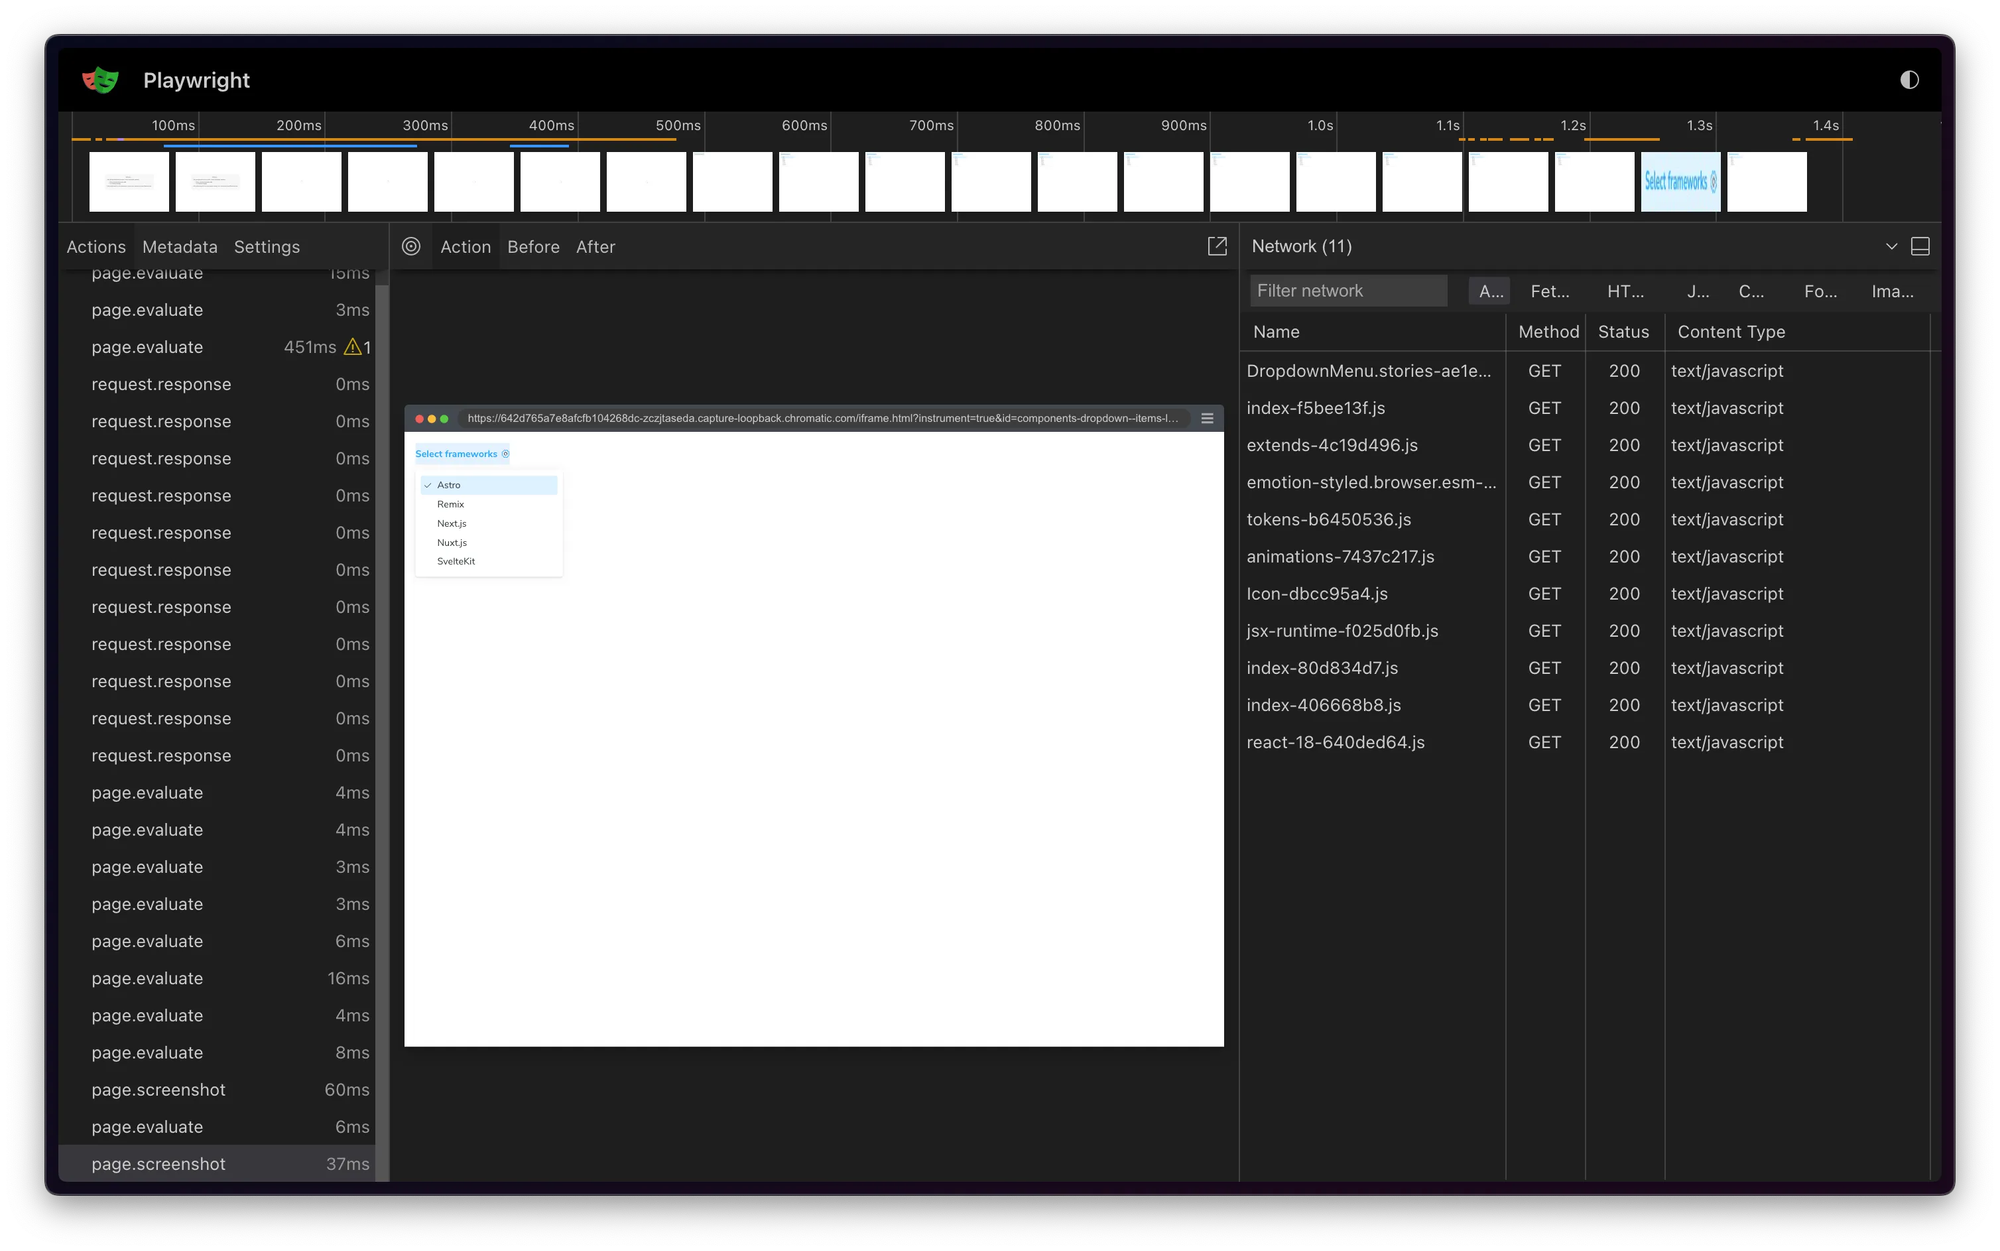Click the After snapshot tab icon
The width and height of the screenshot is (2000, 1251).
pos(595,245)
